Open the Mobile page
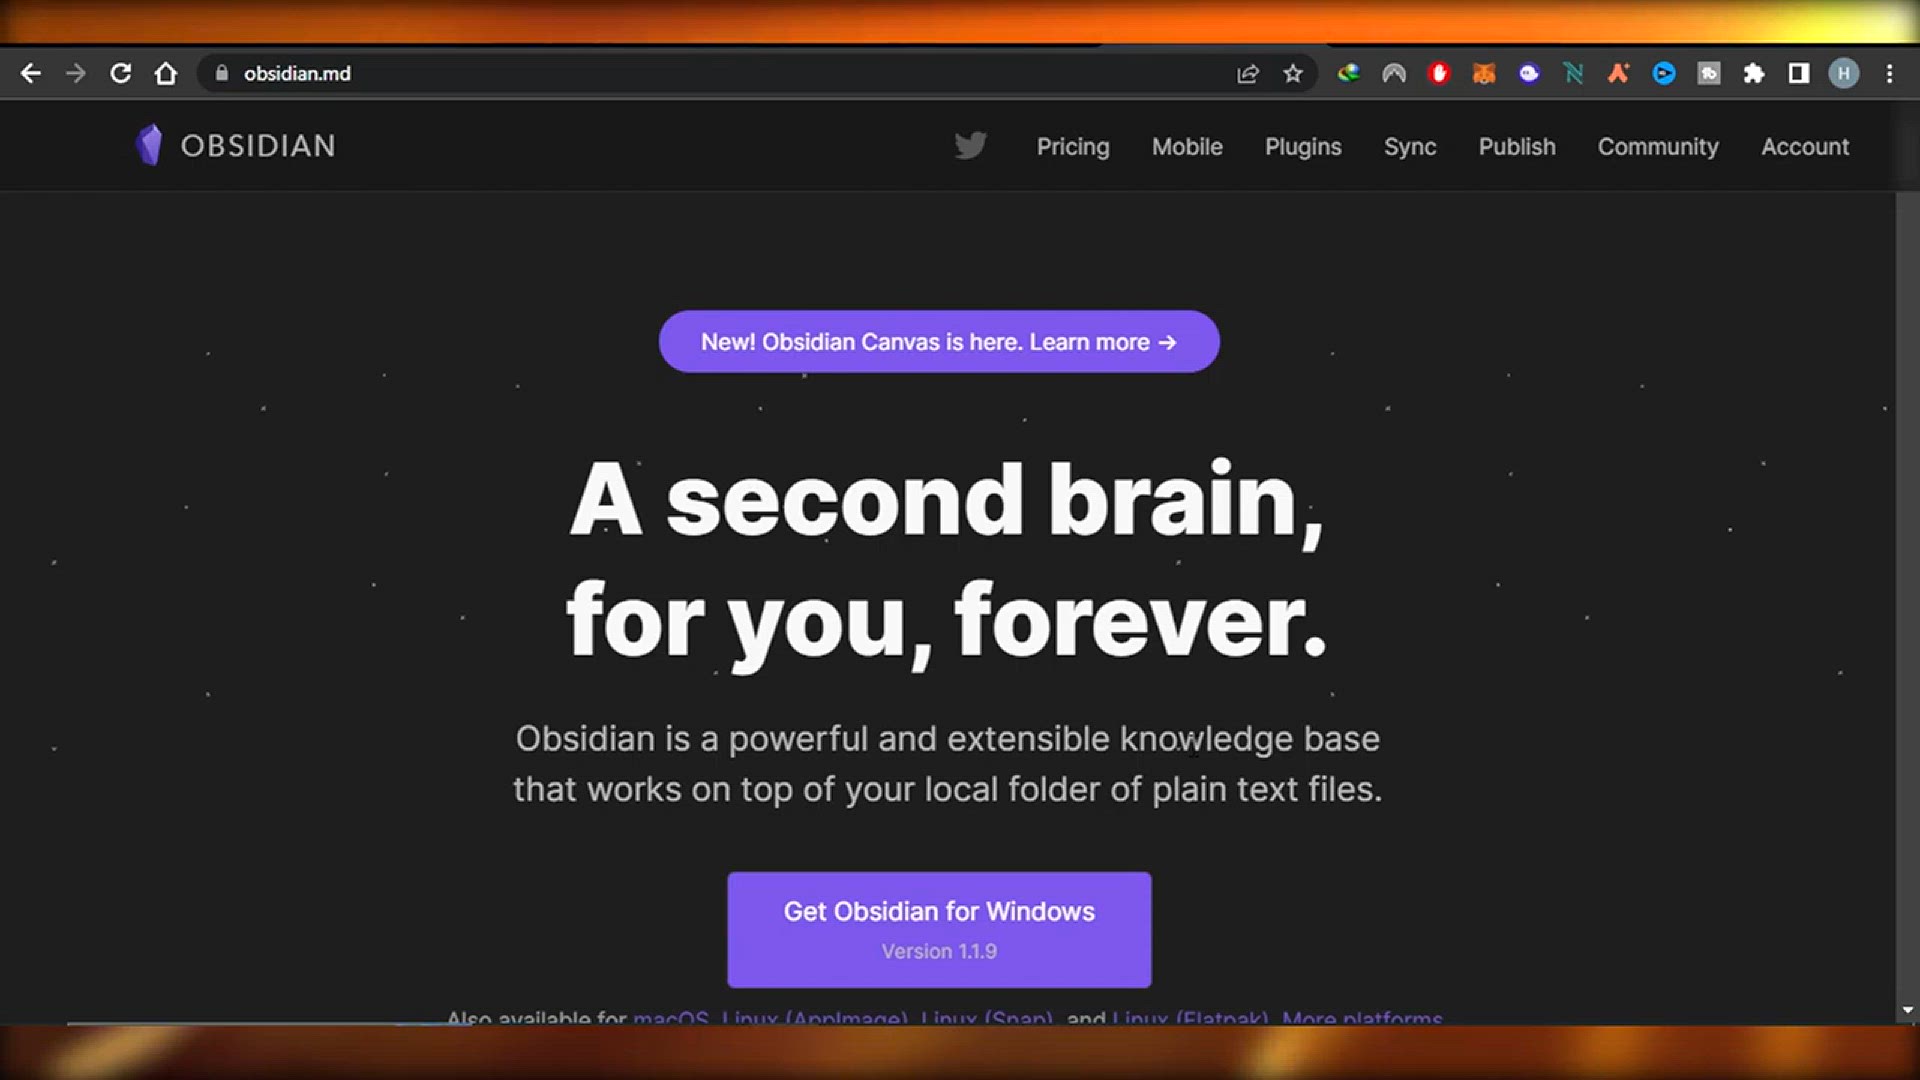This screenshot has height=1080, width=1920. coord(1187,146)
